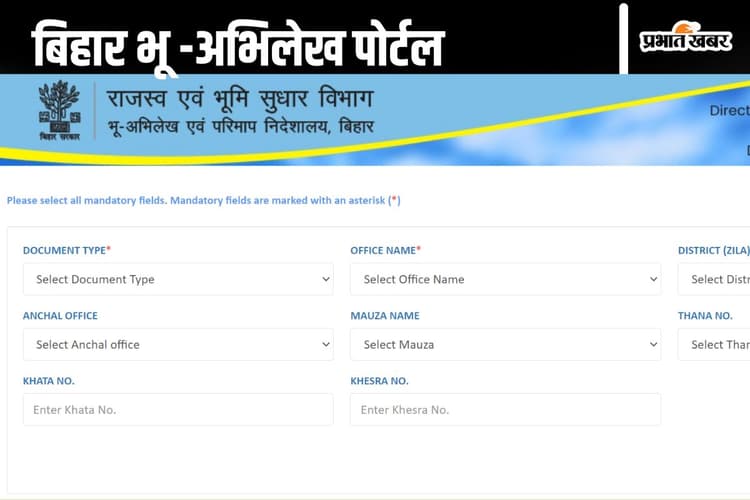Click the partially visible Direct link in header
The height and width of the screenshot is (500, 750).
728,111
